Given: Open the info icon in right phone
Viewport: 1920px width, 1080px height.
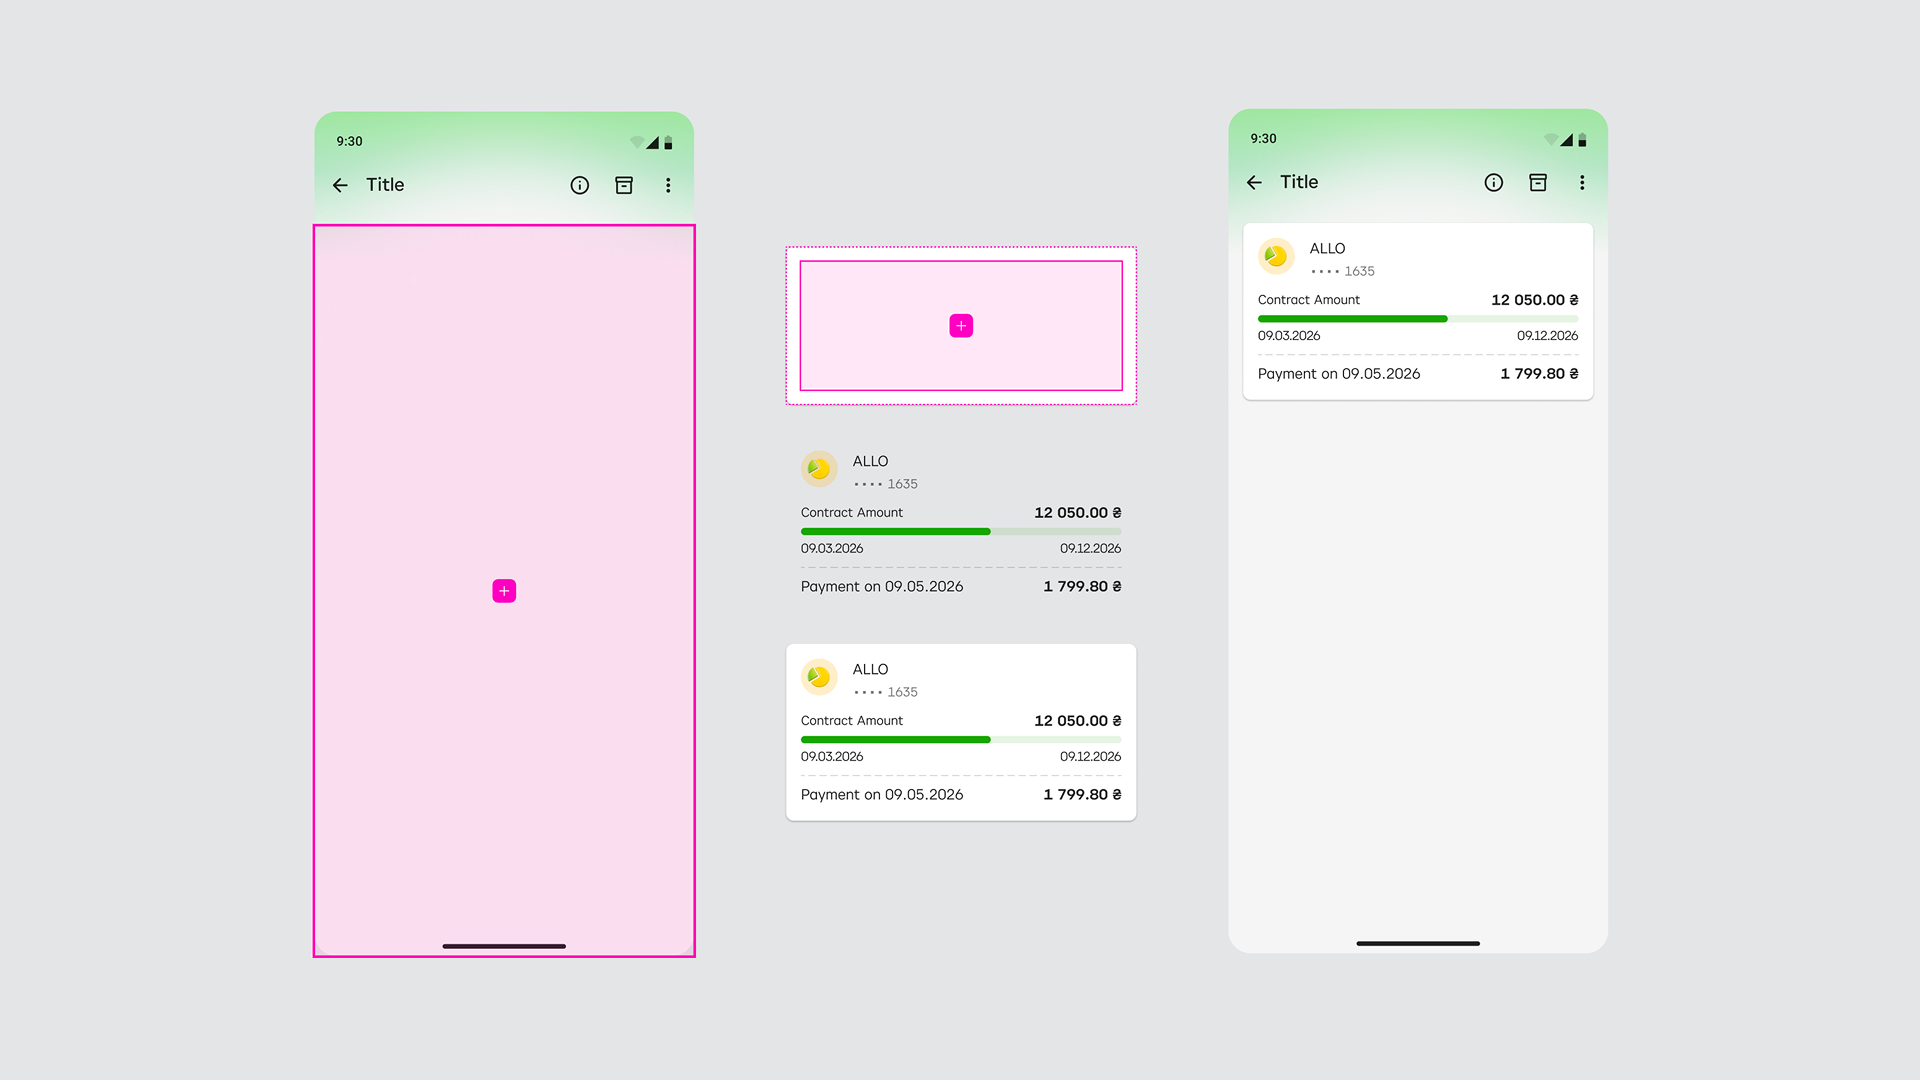Looking at the screenshot, I should (x=1494, y=182).
